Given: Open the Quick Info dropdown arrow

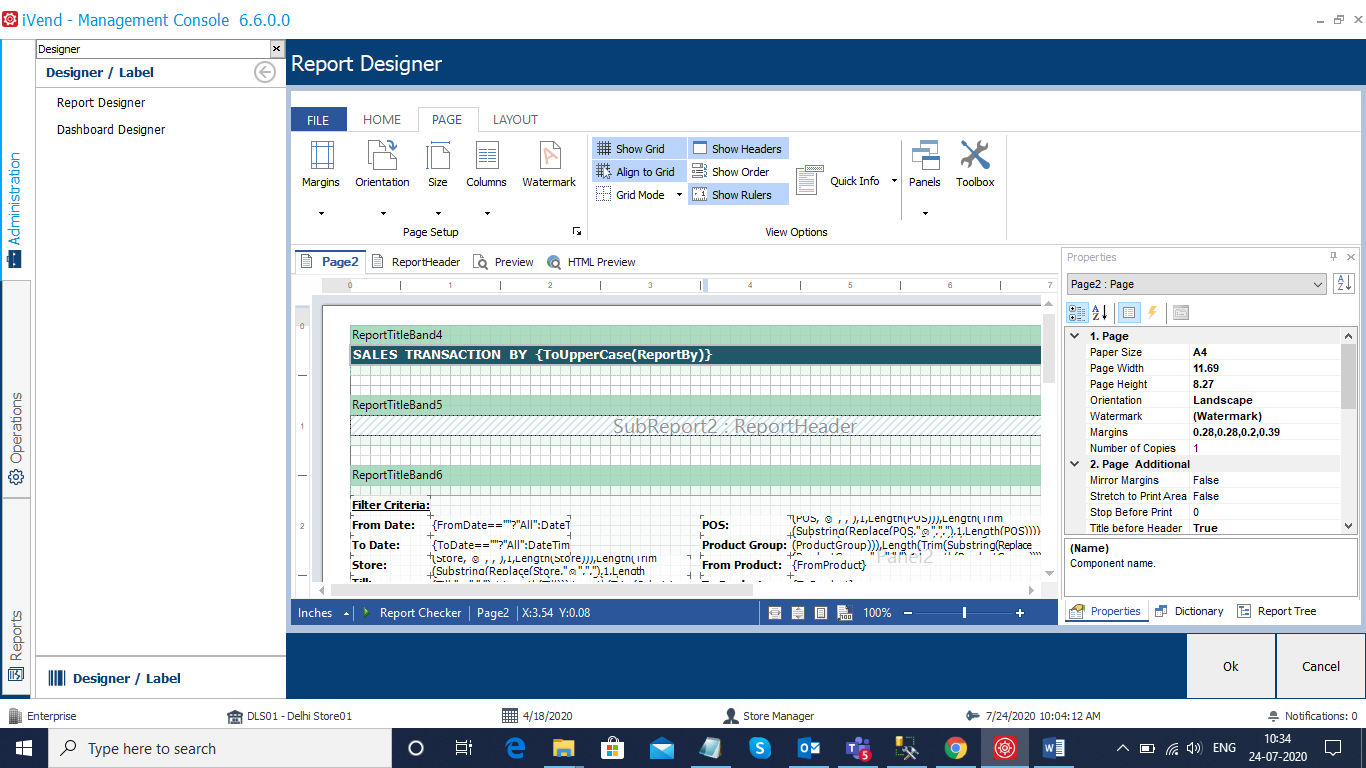Looking at the screenshot, I should pos(894,181).
